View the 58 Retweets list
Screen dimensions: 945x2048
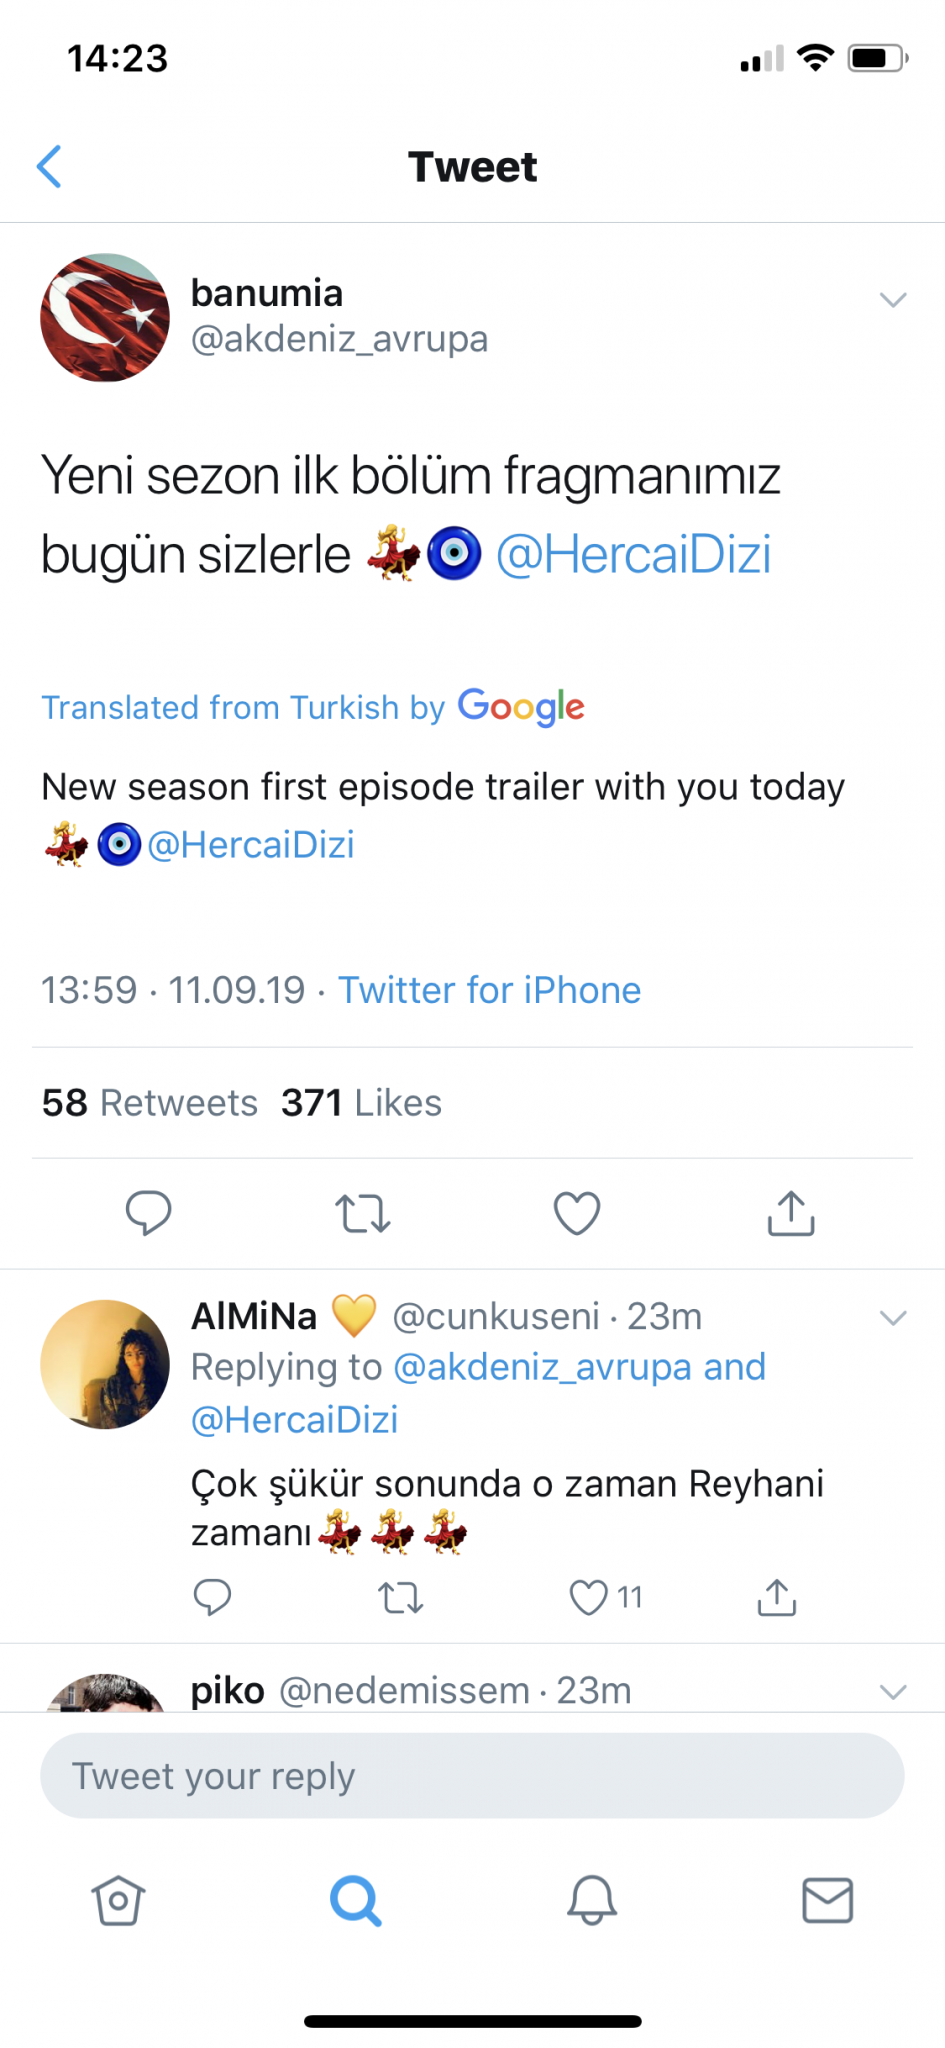click(150, 1102)
